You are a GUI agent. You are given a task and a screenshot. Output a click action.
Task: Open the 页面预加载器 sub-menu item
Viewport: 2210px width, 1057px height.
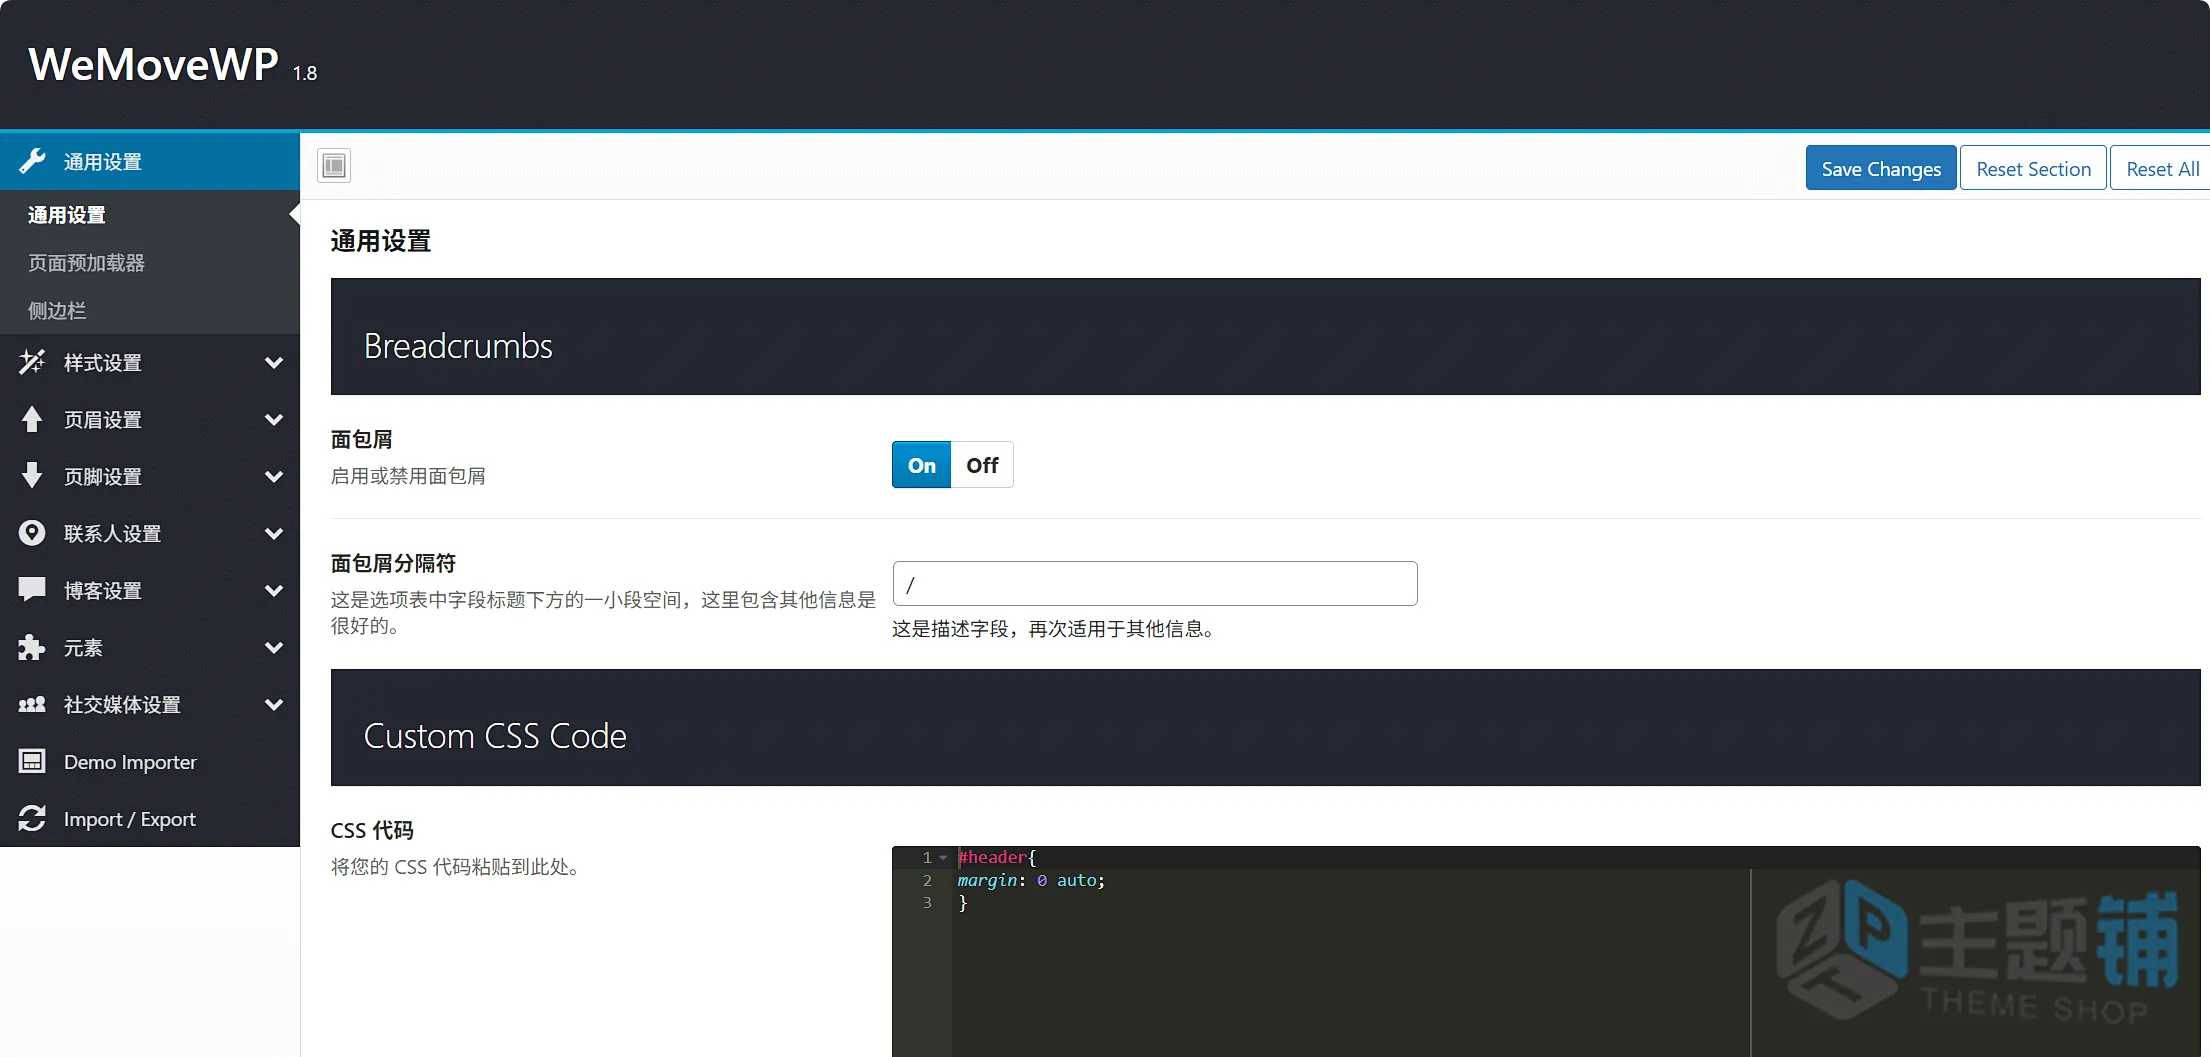[150, 263]
